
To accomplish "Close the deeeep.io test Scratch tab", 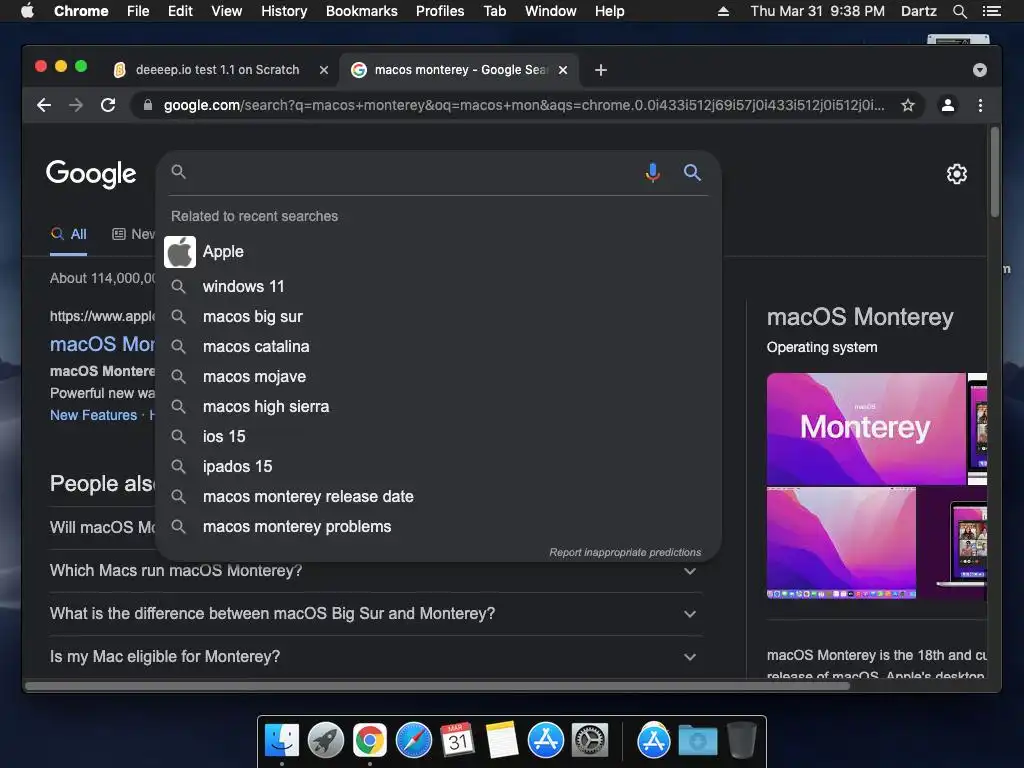I will 323,70.
